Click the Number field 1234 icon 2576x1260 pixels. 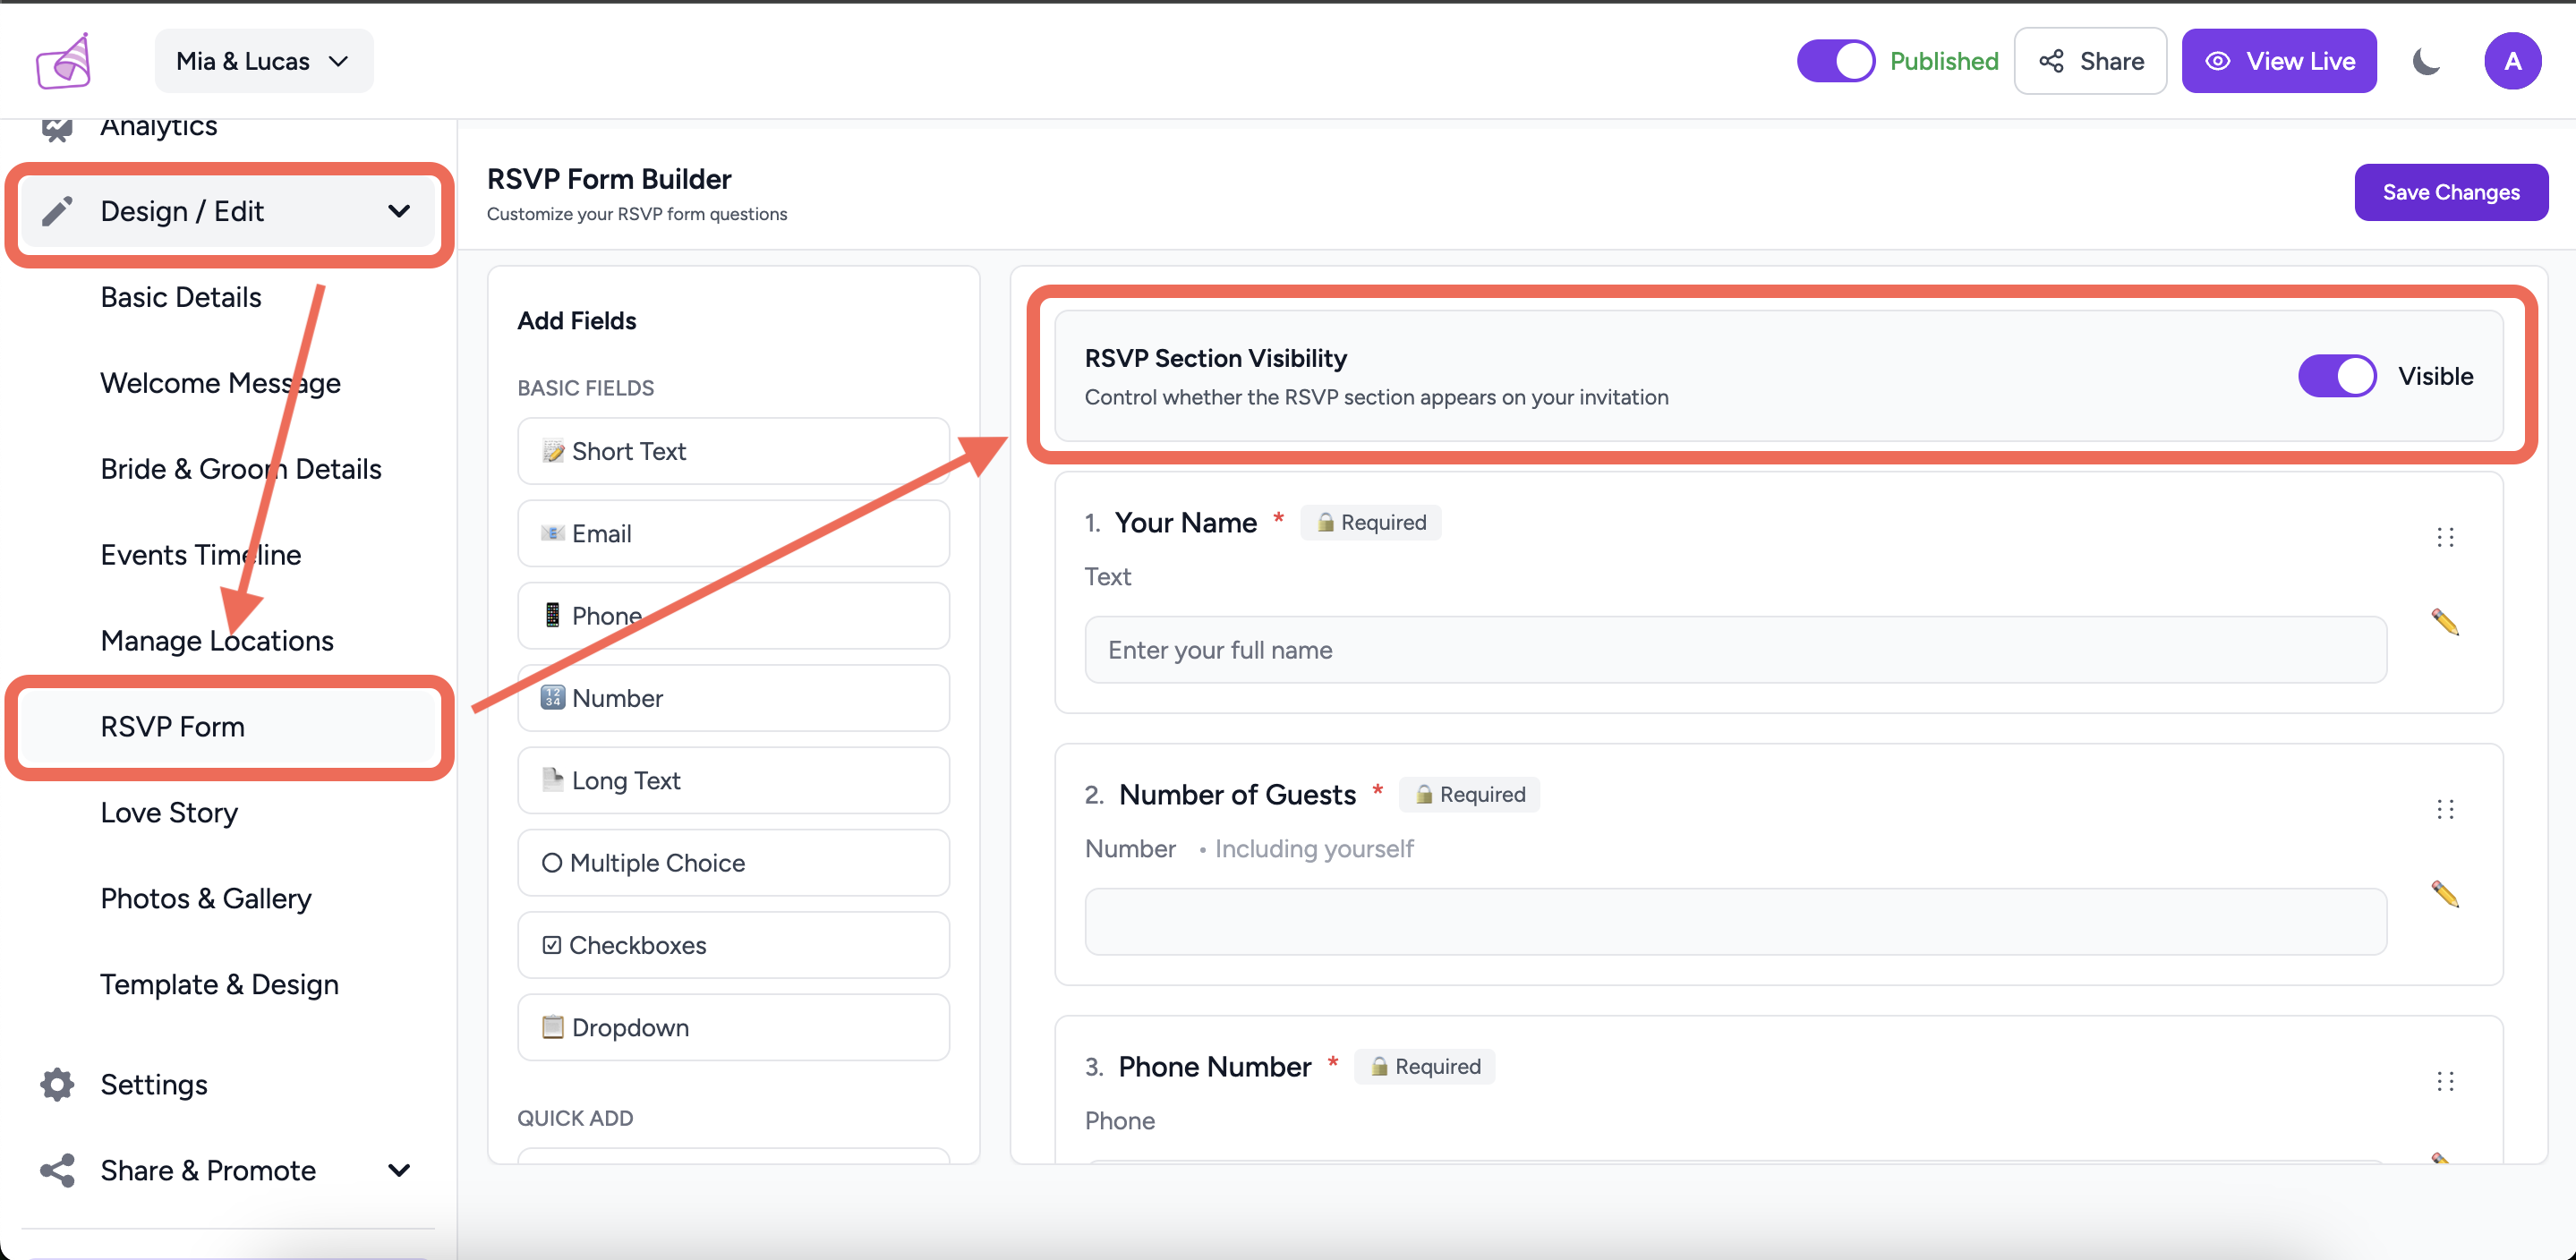coord(553,697)
